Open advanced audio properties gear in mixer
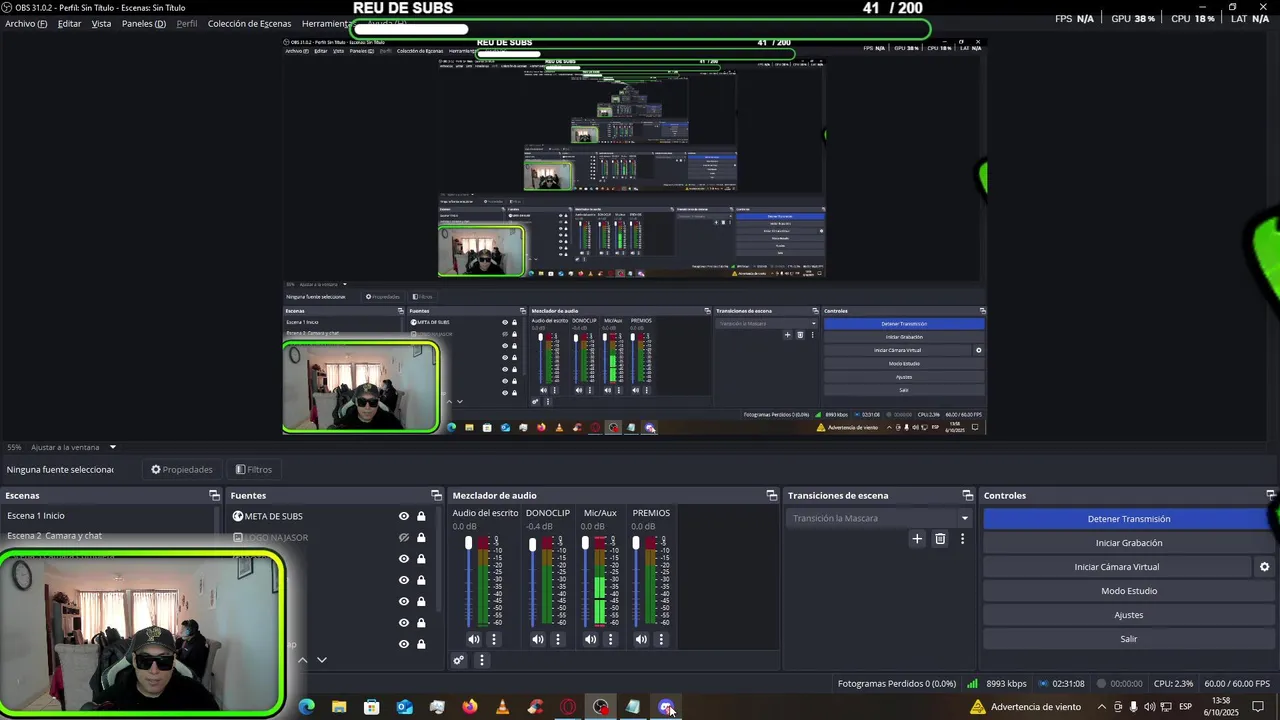1280x720 pixels. (x=459, y=660)
